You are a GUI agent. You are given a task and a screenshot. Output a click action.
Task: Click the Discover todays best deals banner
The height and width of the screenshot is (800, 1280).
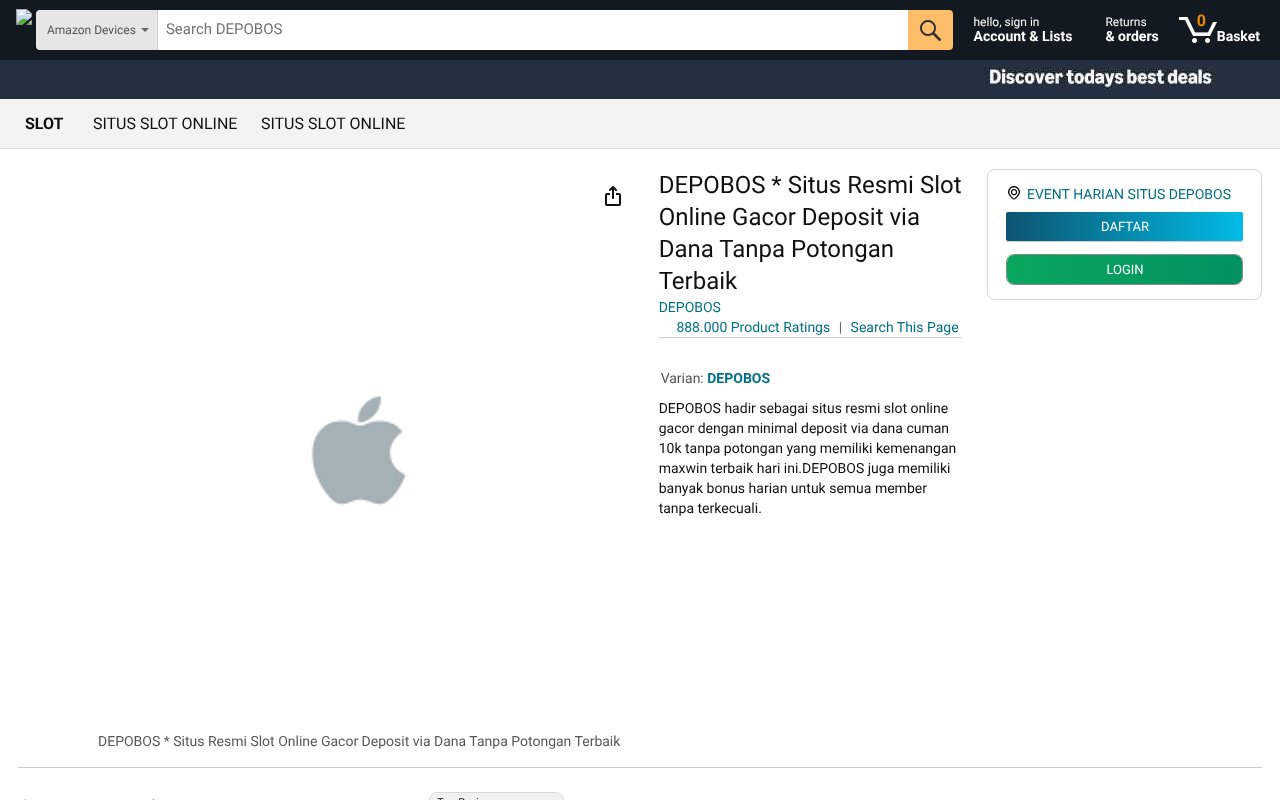click(1099, 78)
